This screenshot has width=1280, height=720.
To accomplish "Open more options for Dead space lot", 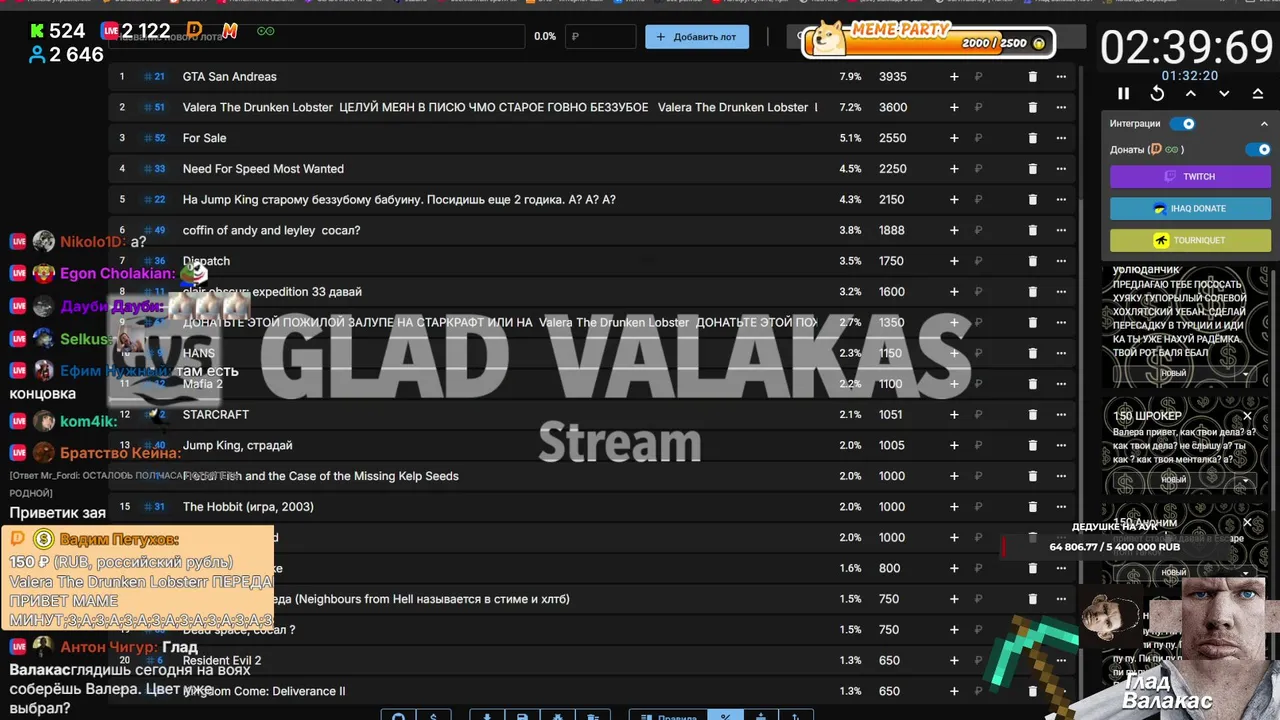I will click(1061, 630).
